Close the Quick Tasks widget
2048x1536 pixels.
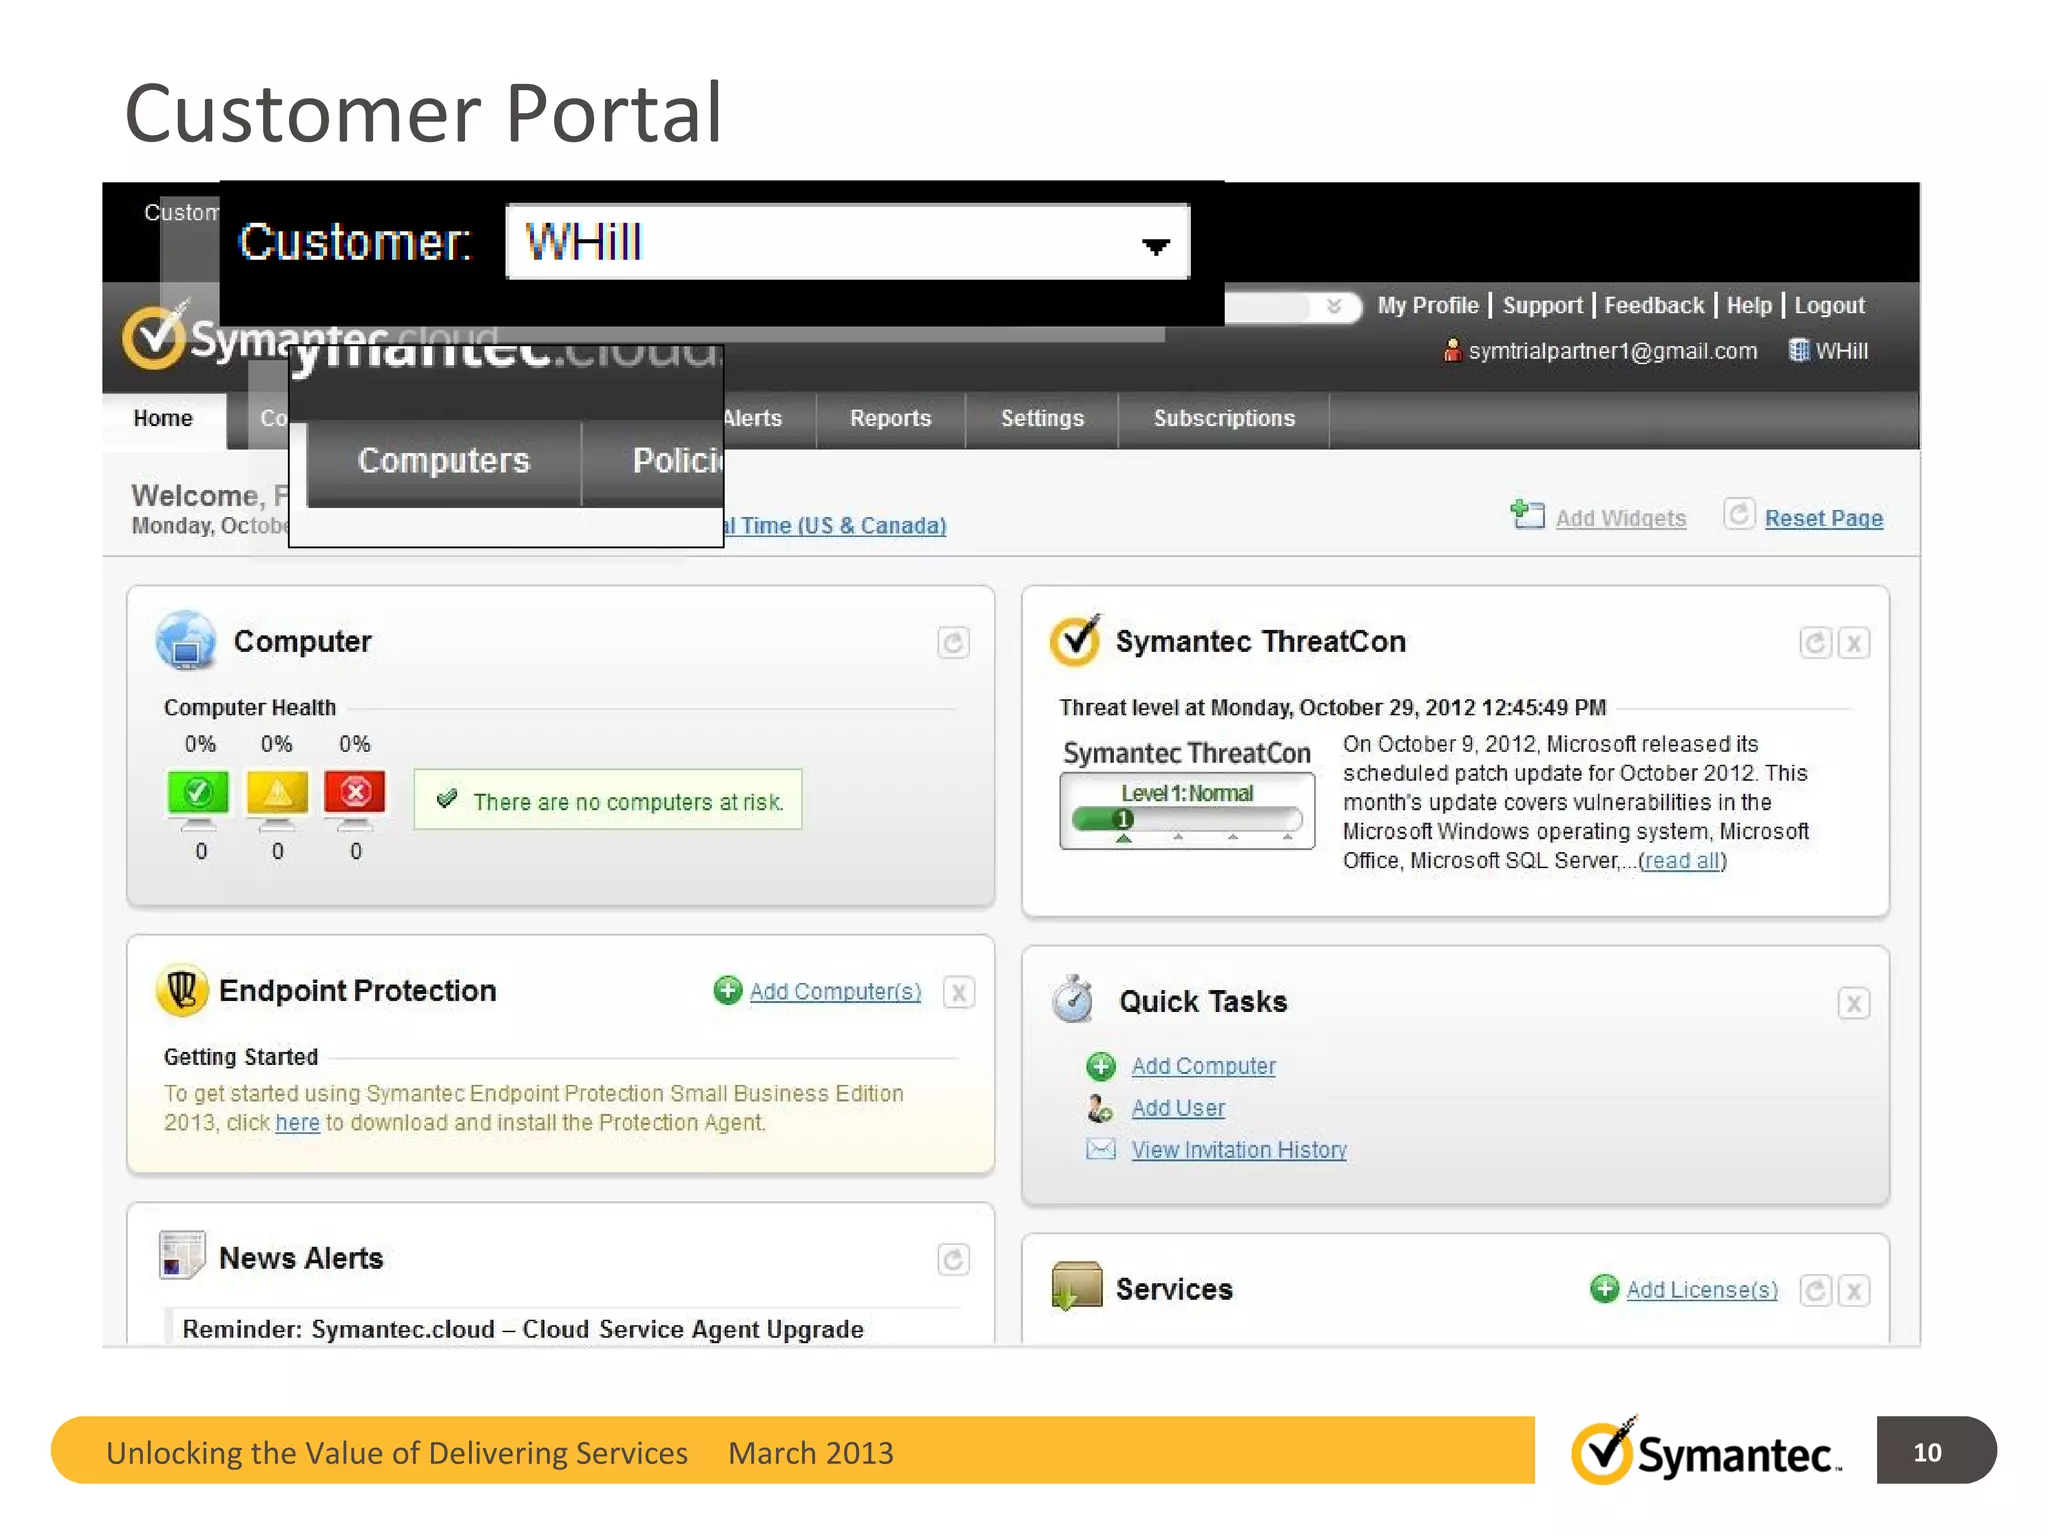(1854, 1003)
